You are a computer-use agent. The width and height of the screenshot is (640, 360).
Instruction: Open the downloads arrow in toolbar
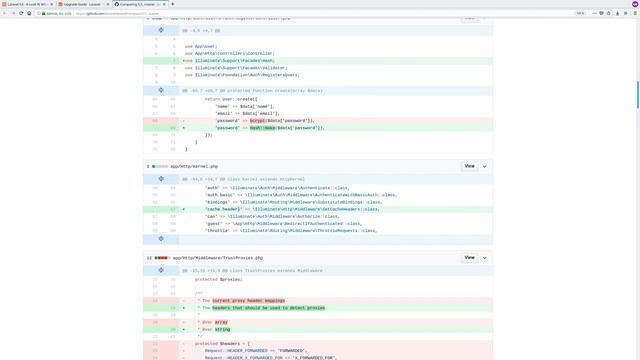617,13
